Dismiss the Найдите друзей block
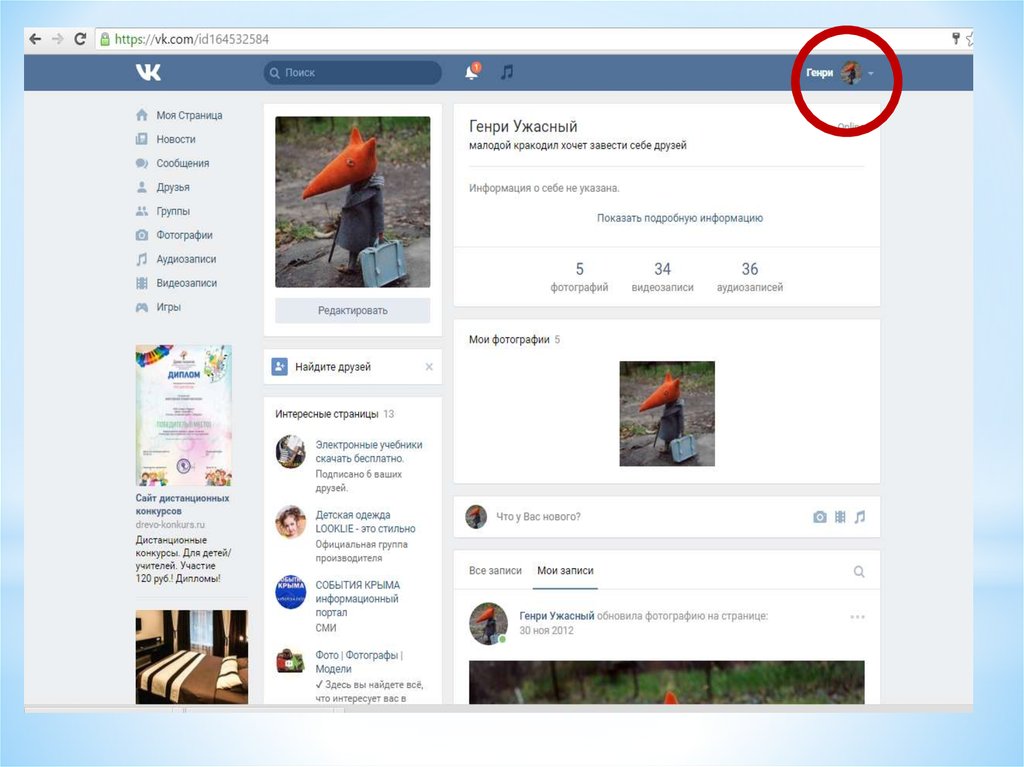The width and height of the screenshot is (1024, 767). [429, 367]
